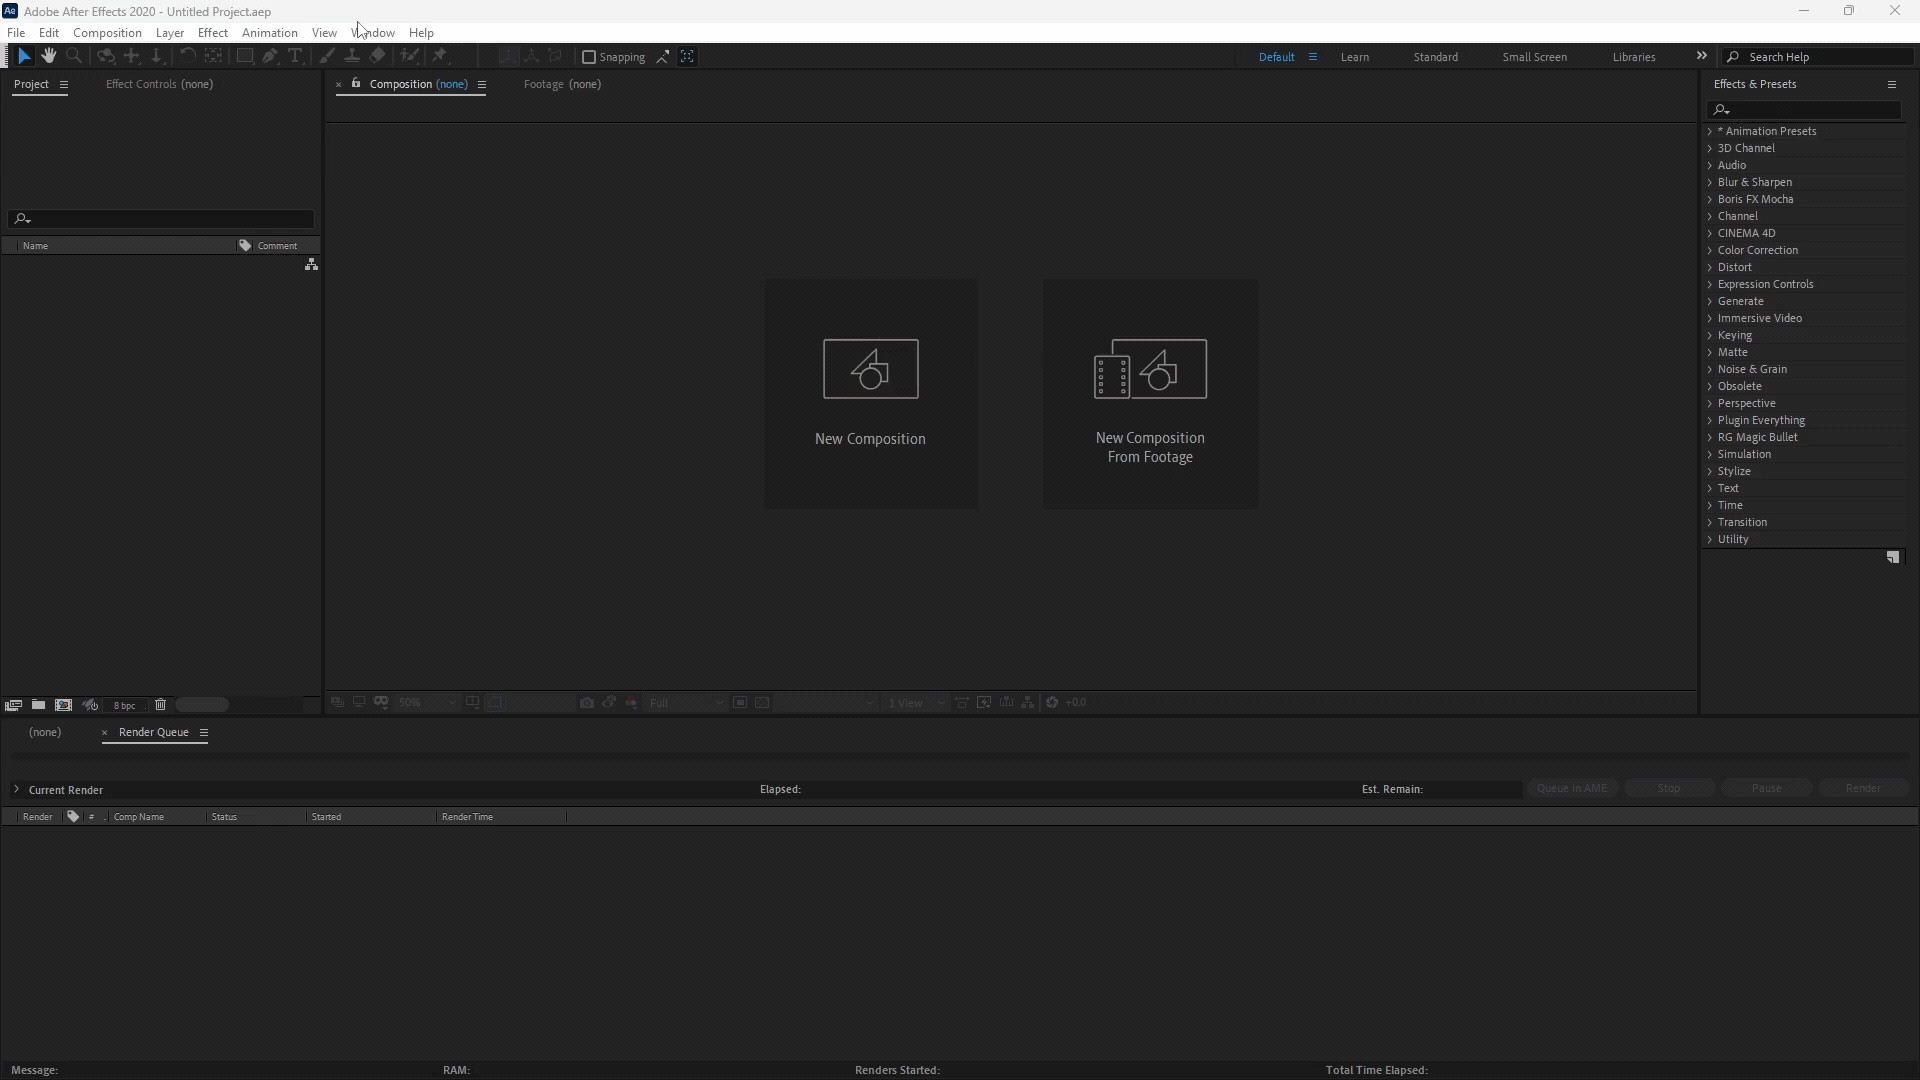Open the Project panel menu
1920x1080 pixels.
pos(64,85)
